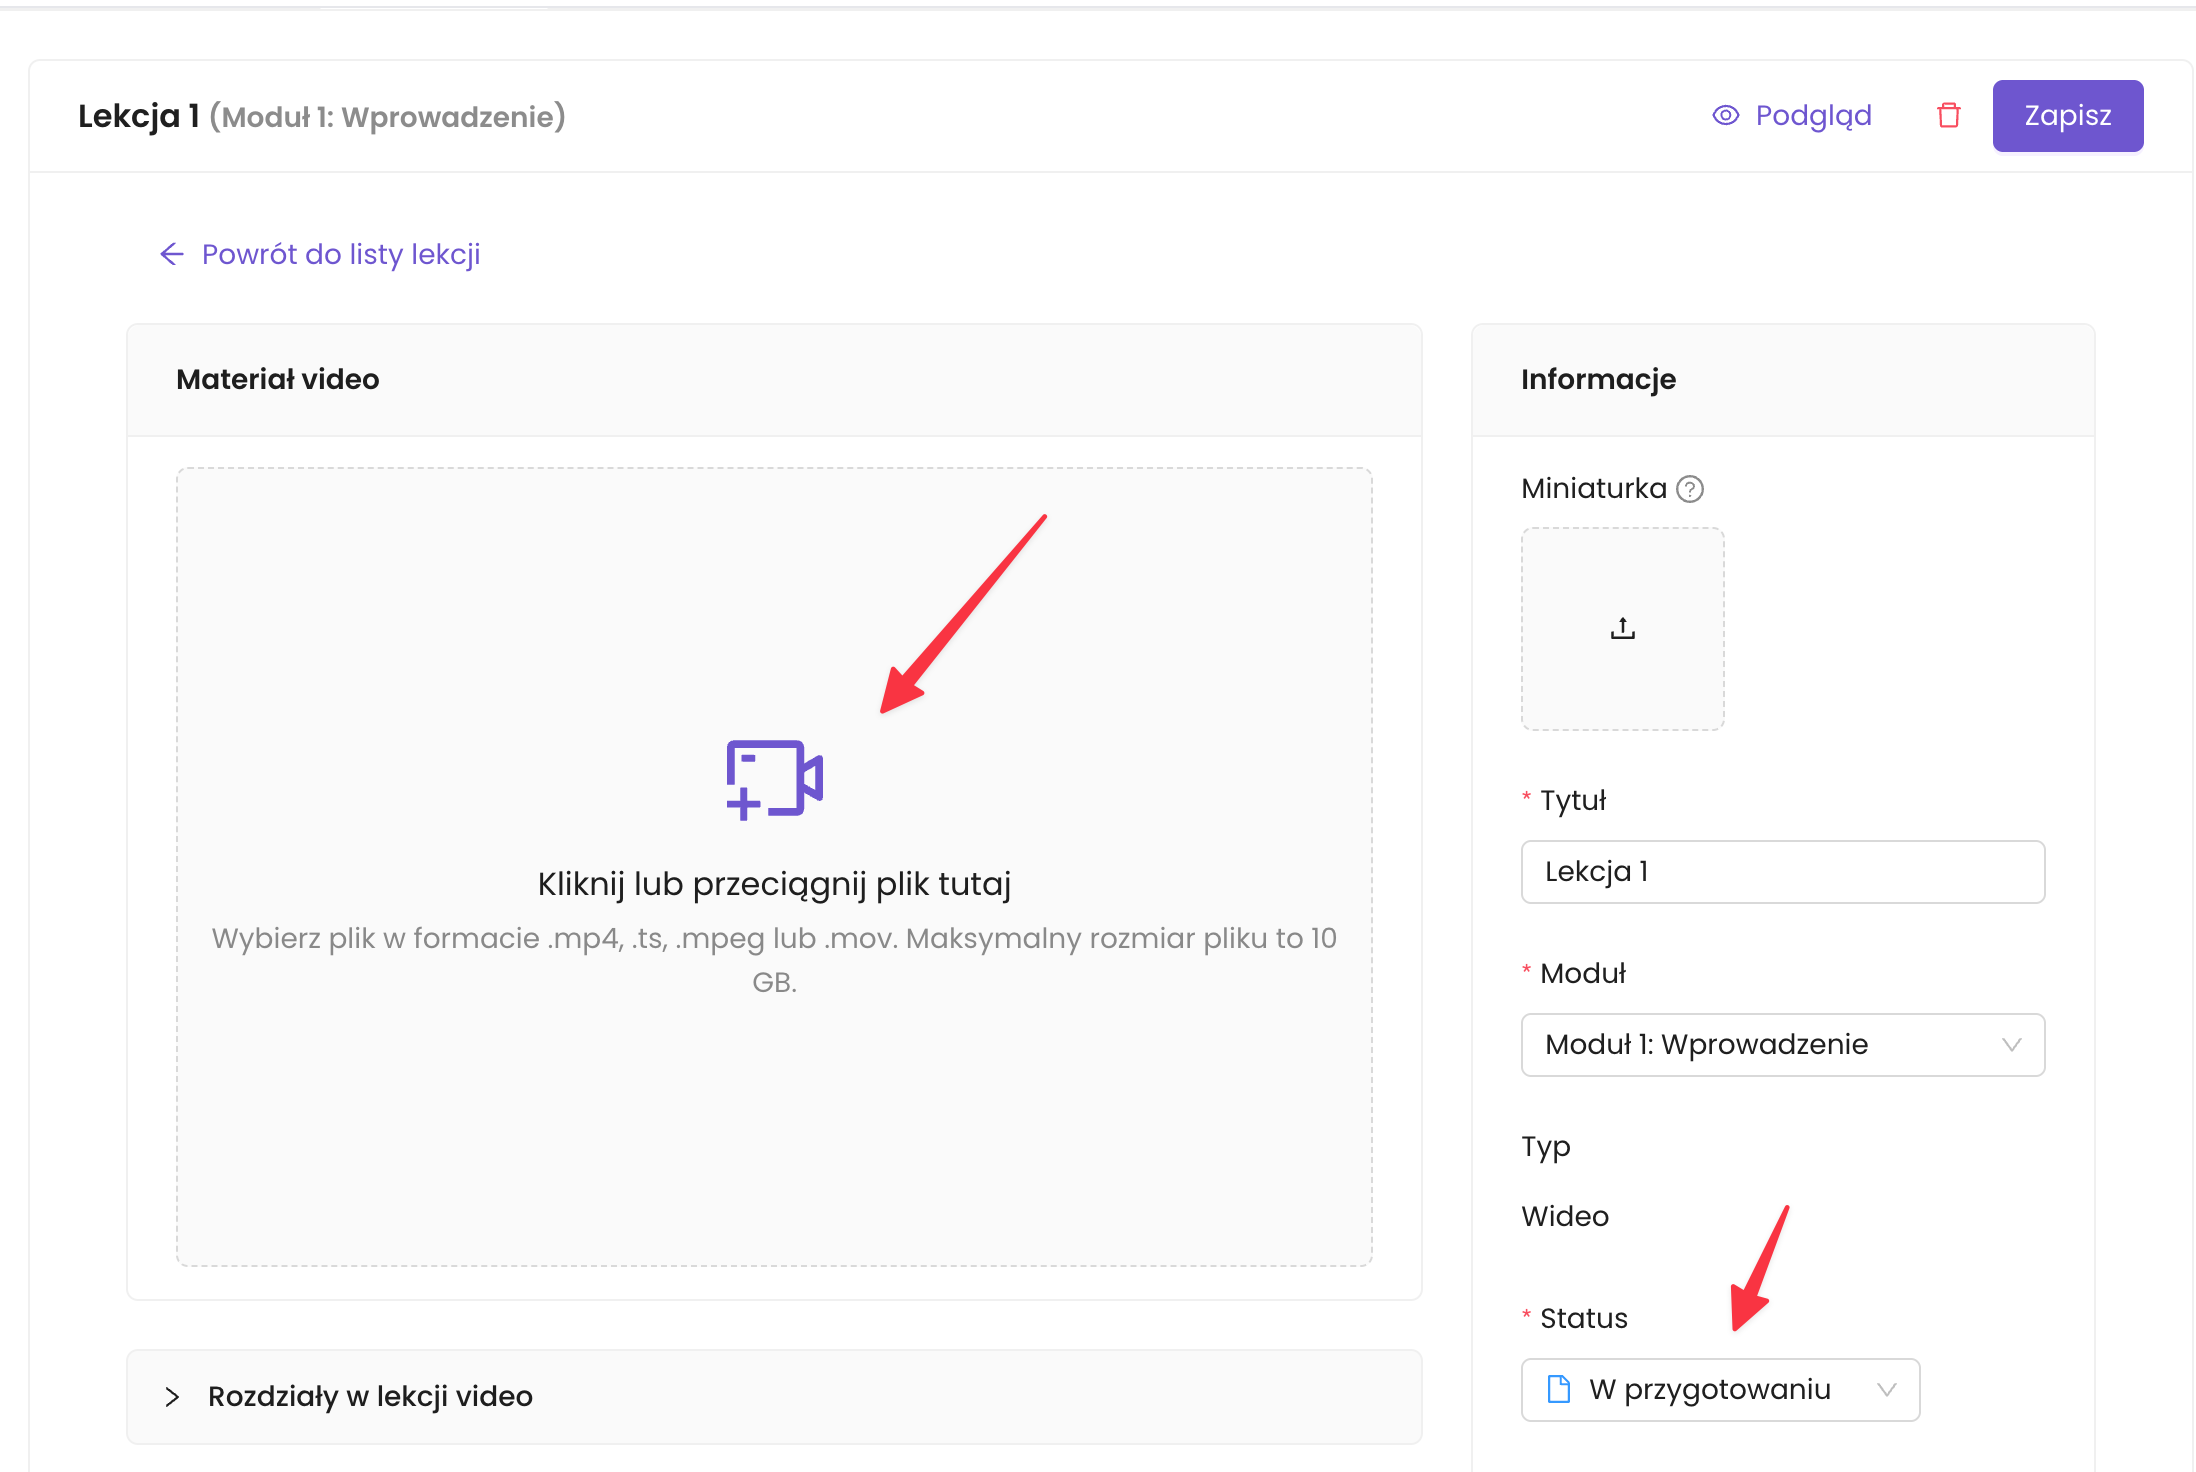Open the Moduł dropdown chevron

coord(2011,1045)
